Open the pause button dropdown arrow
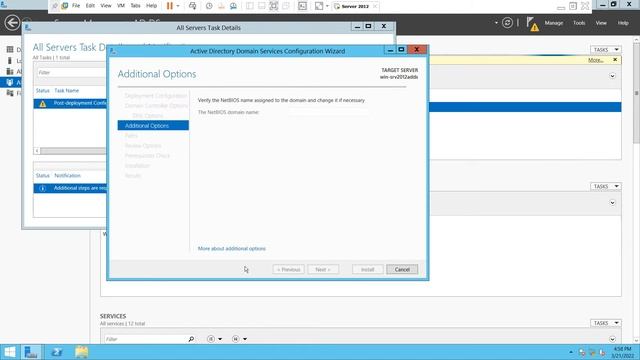This screenshot has width=640, height=360. [x=178, y=6]
